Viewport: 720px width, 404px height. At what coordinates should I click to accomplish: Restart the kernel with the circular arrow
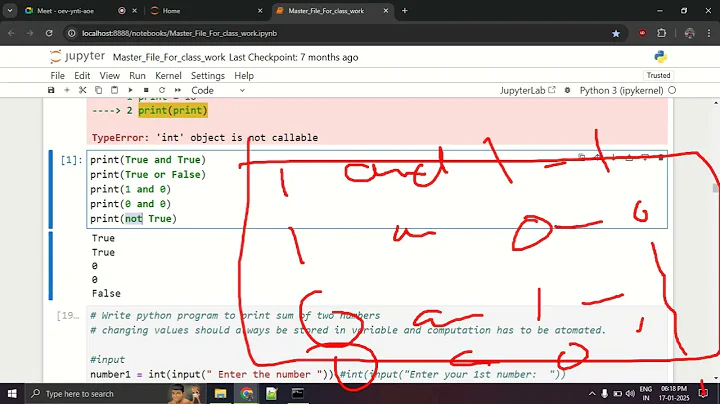point(162,90)
